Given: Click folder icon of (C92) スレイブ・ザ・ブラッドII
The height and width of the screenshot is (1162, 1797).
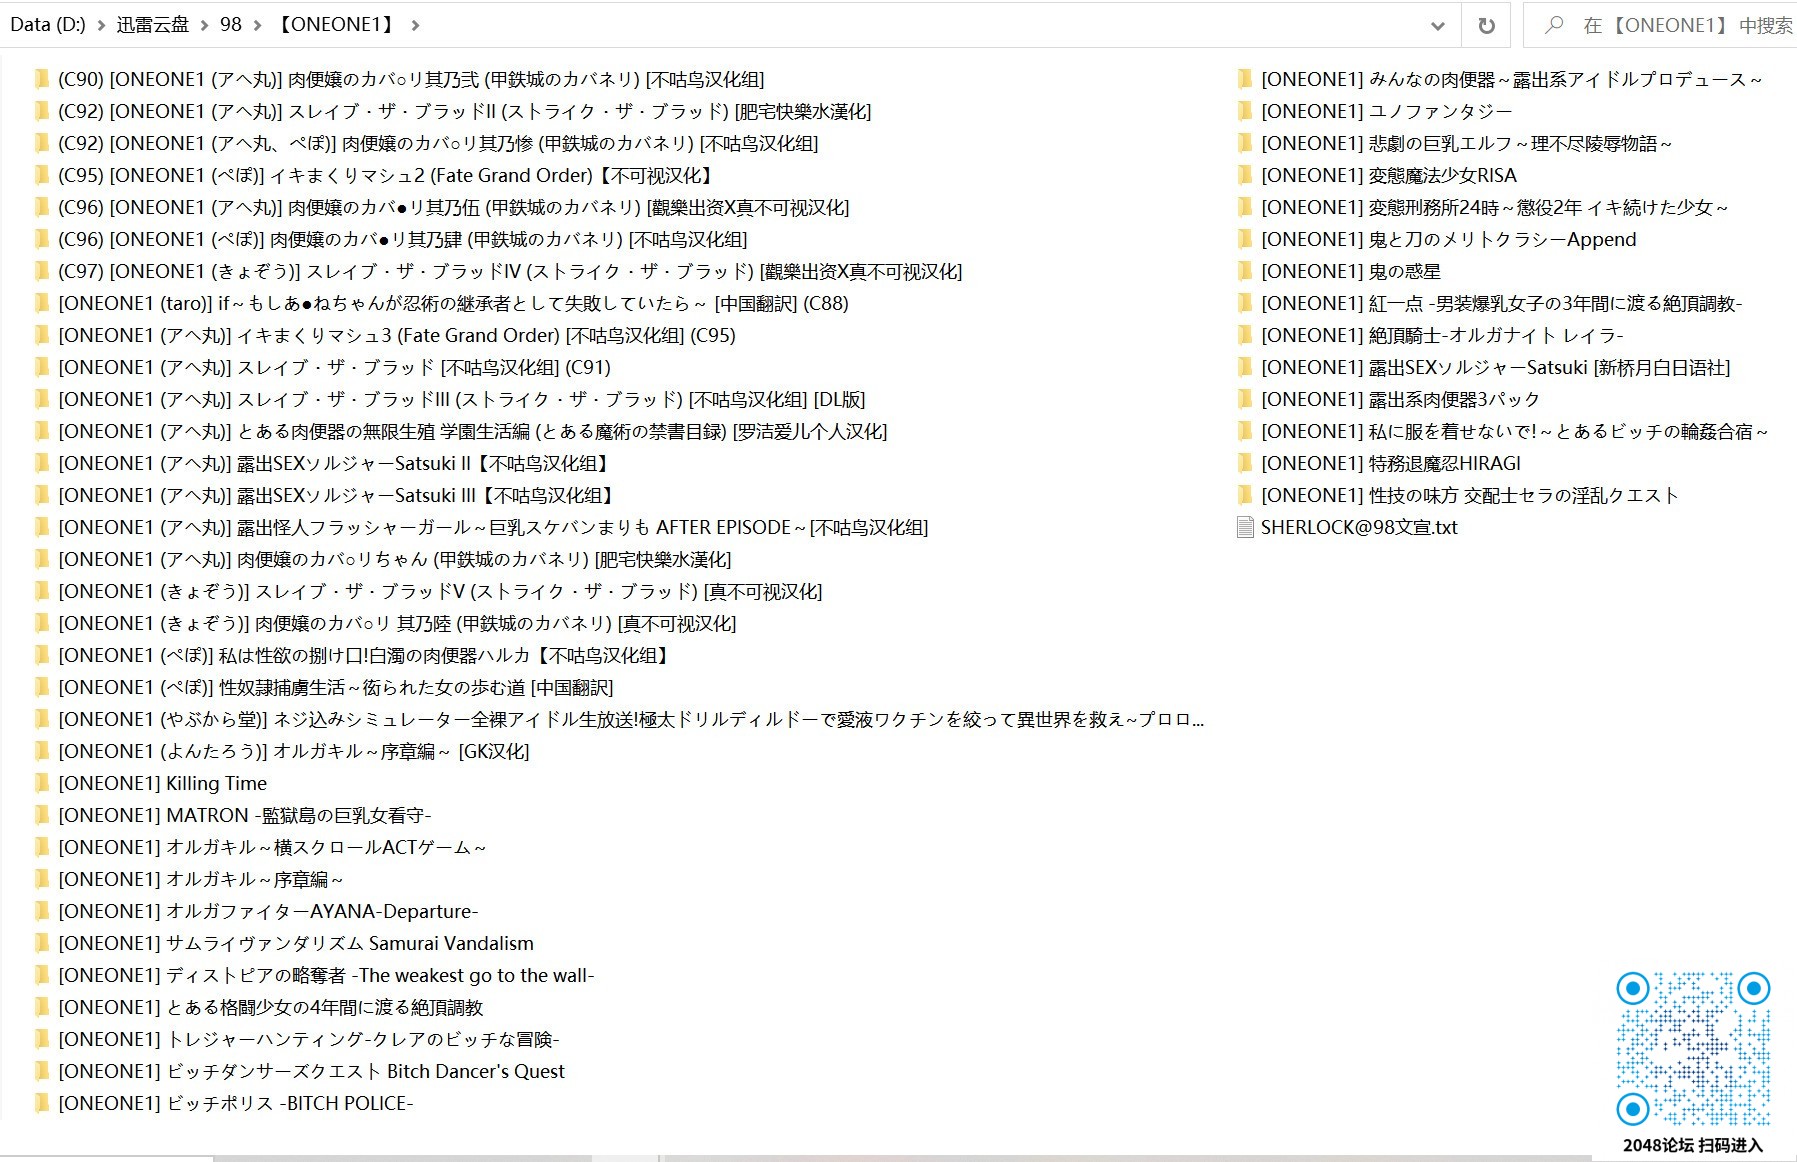Looking at the screenshot, I should tap(41, 111).
